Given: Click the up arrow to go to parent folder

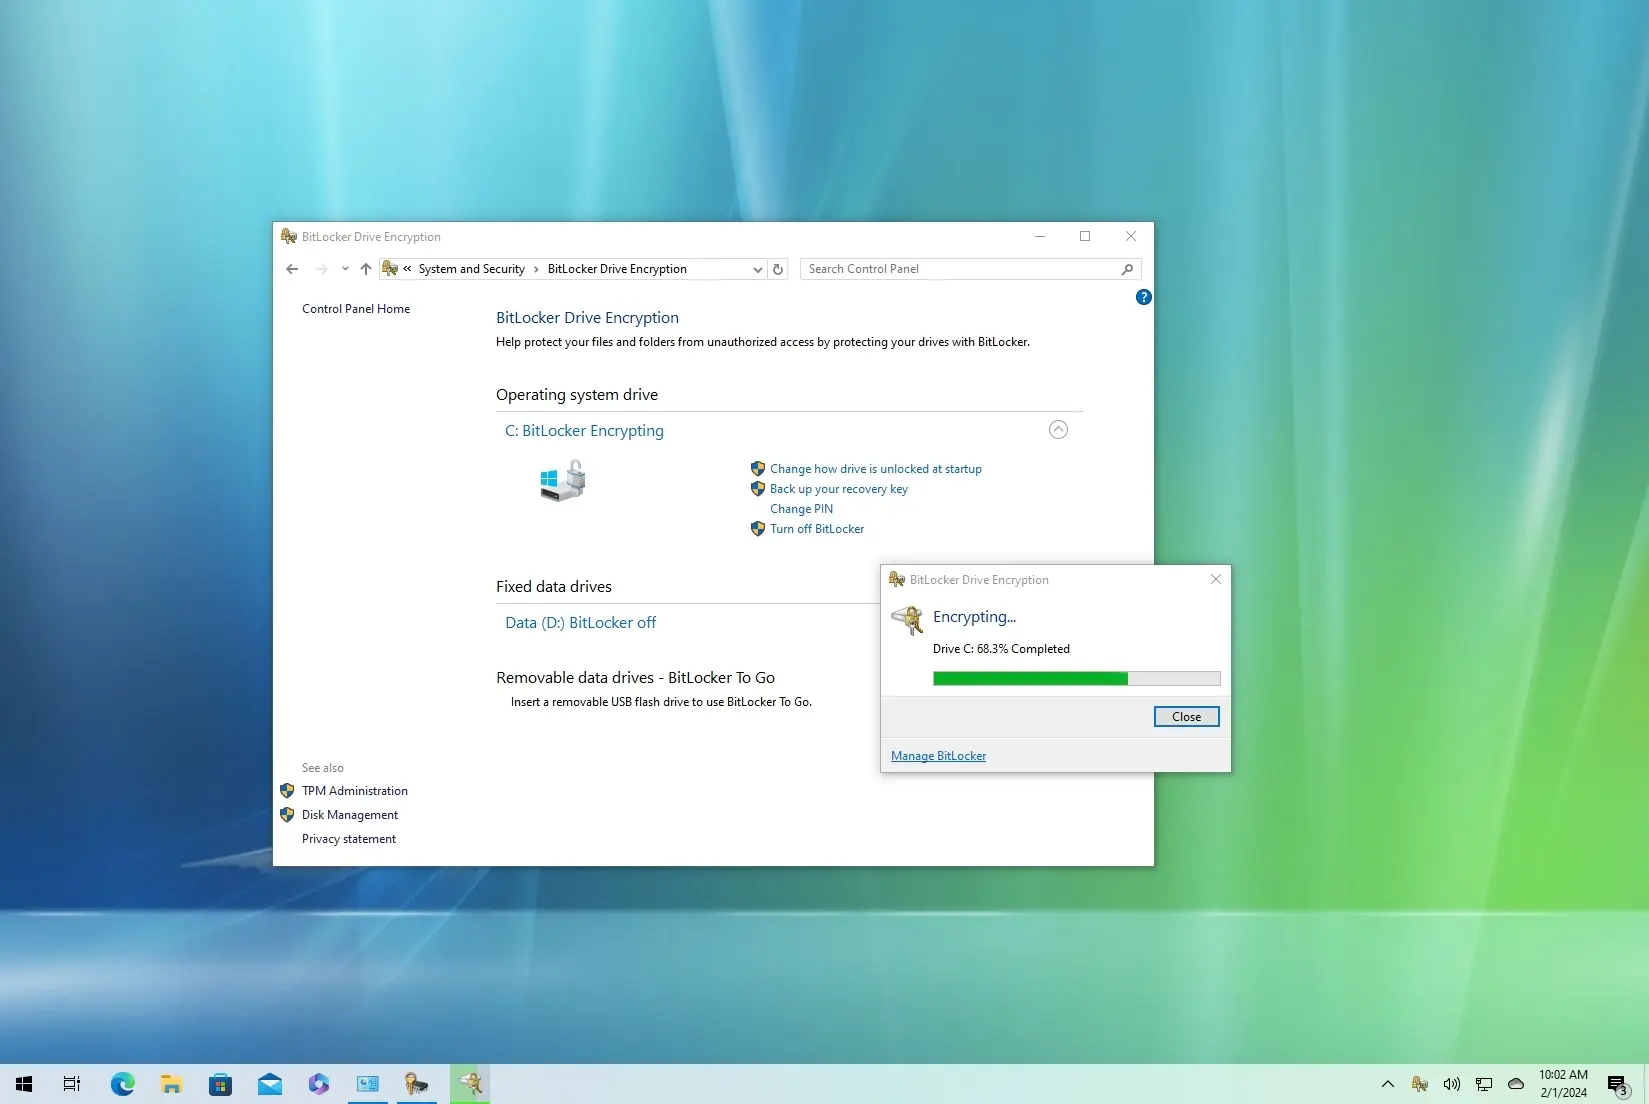Looking at the screenshot, I should pyautogui.click(x=366, y=269).
